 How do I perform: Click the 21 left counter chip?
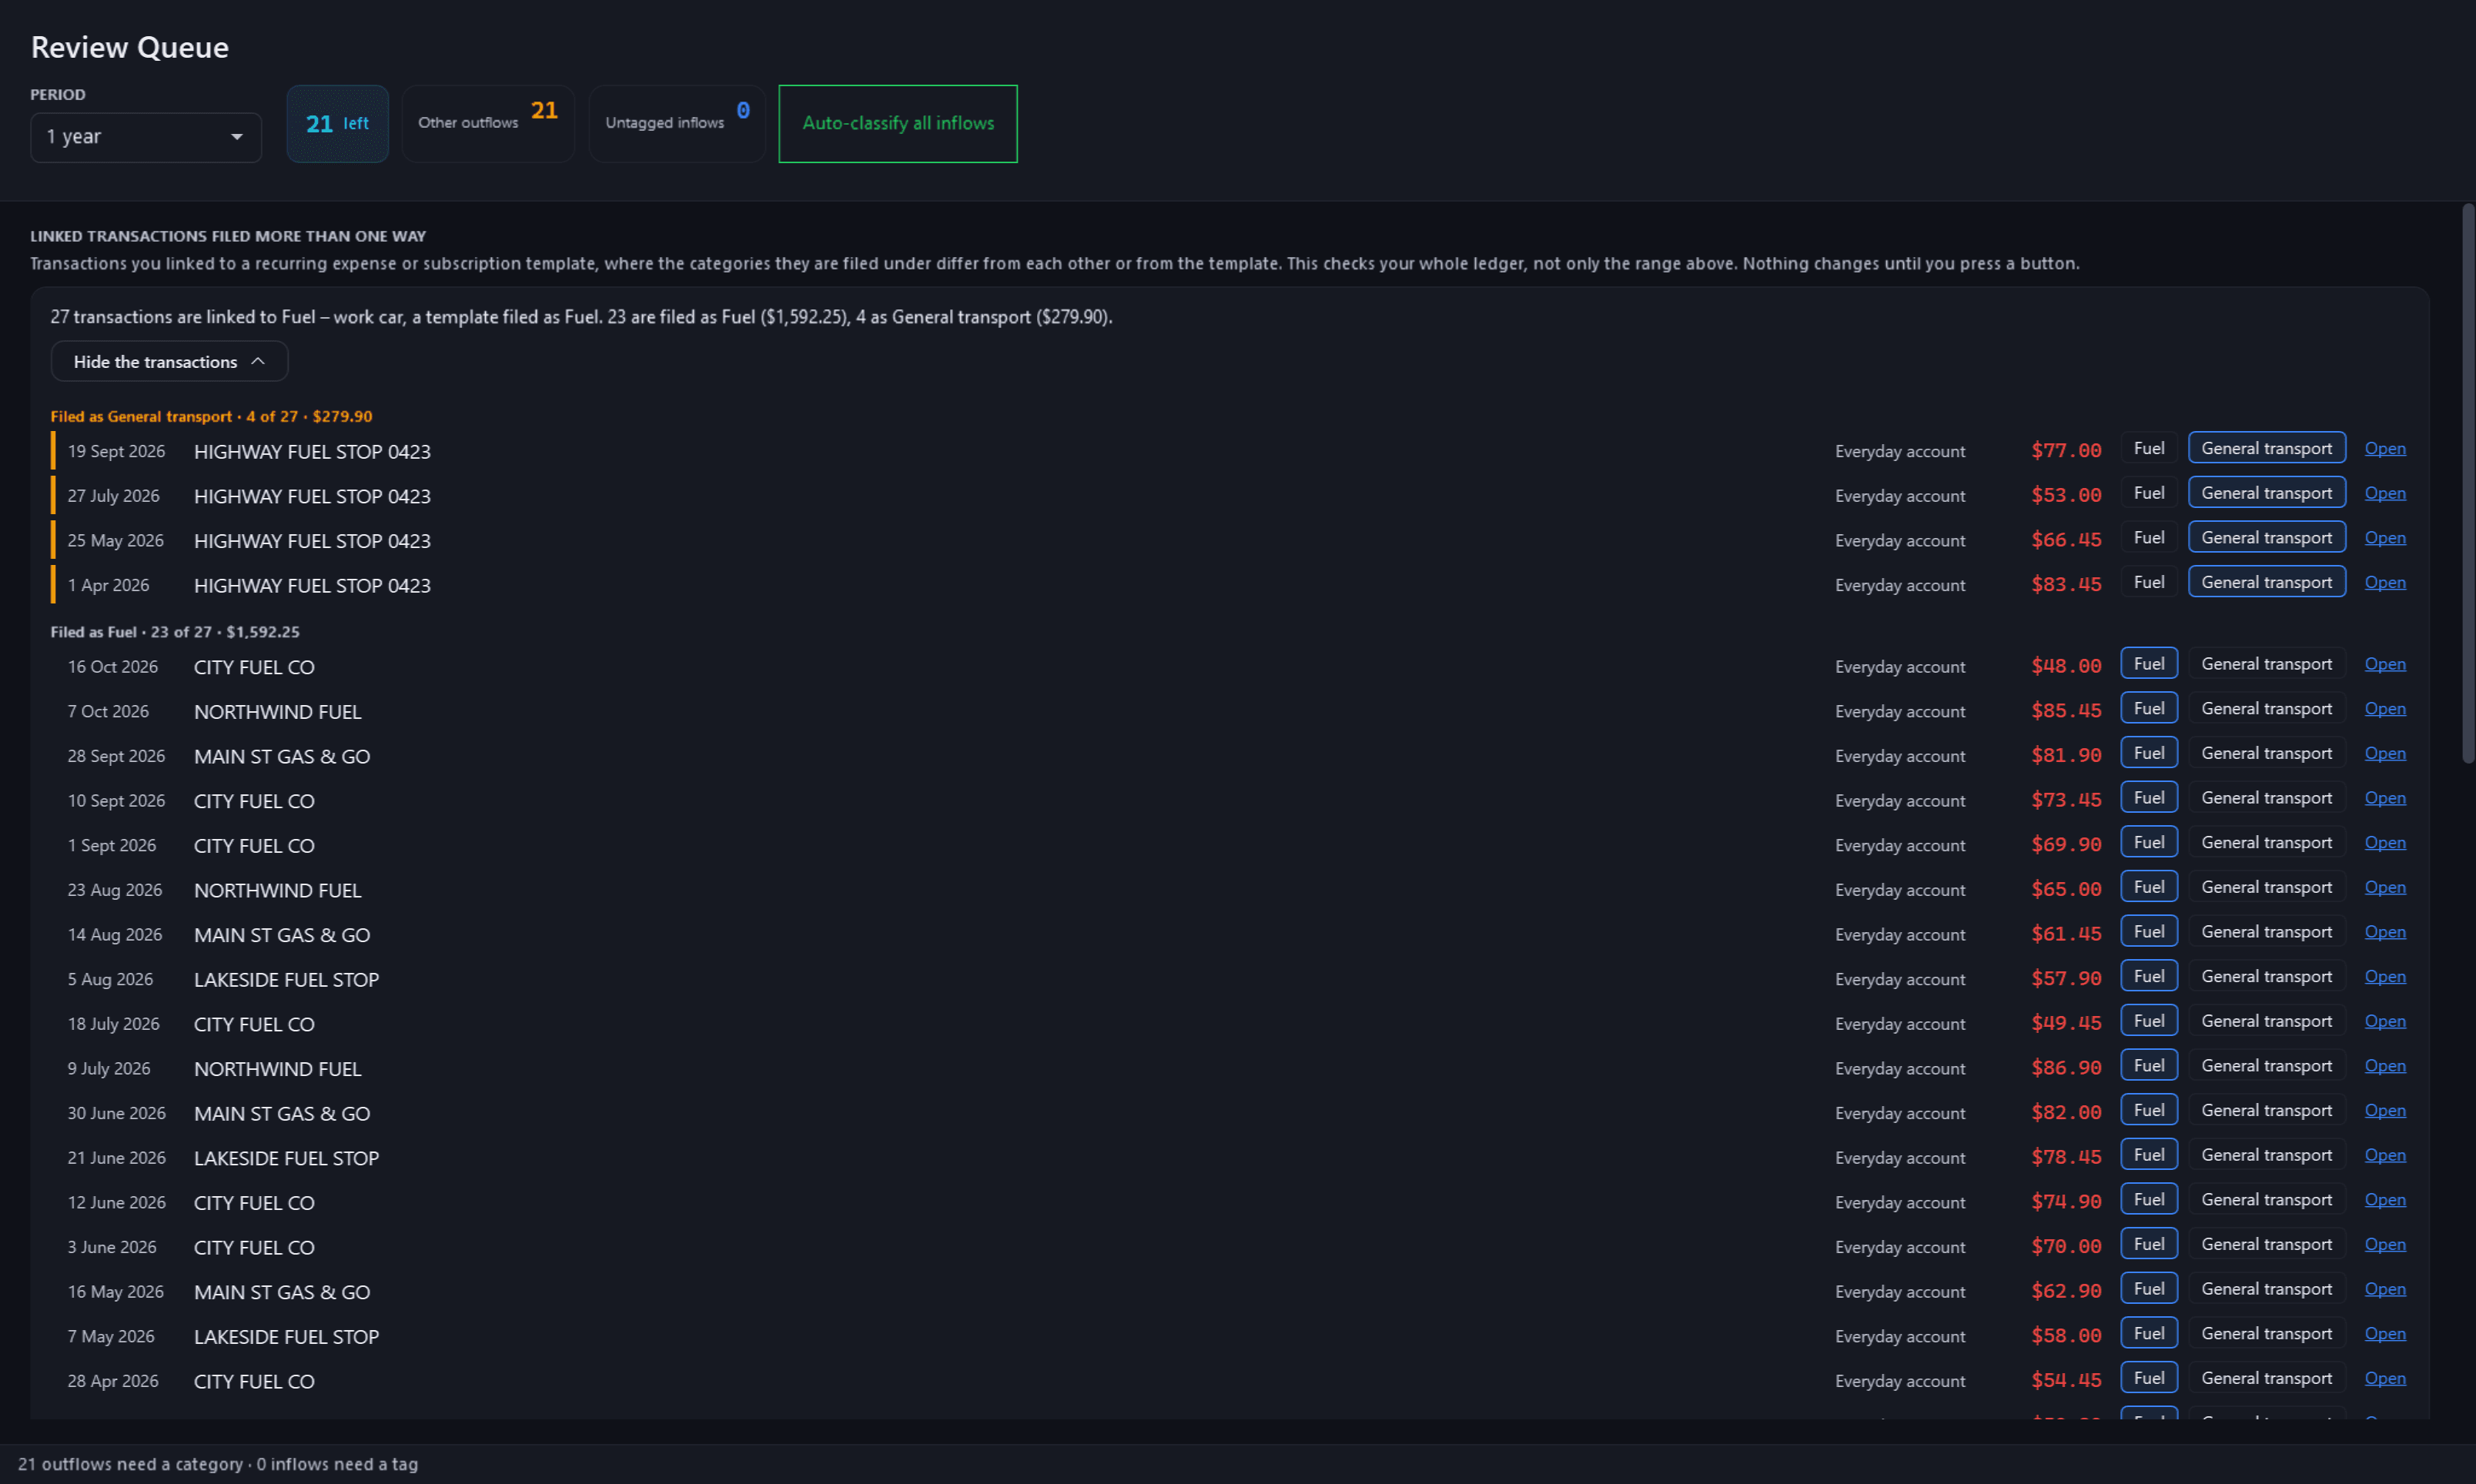coord(337,124)
